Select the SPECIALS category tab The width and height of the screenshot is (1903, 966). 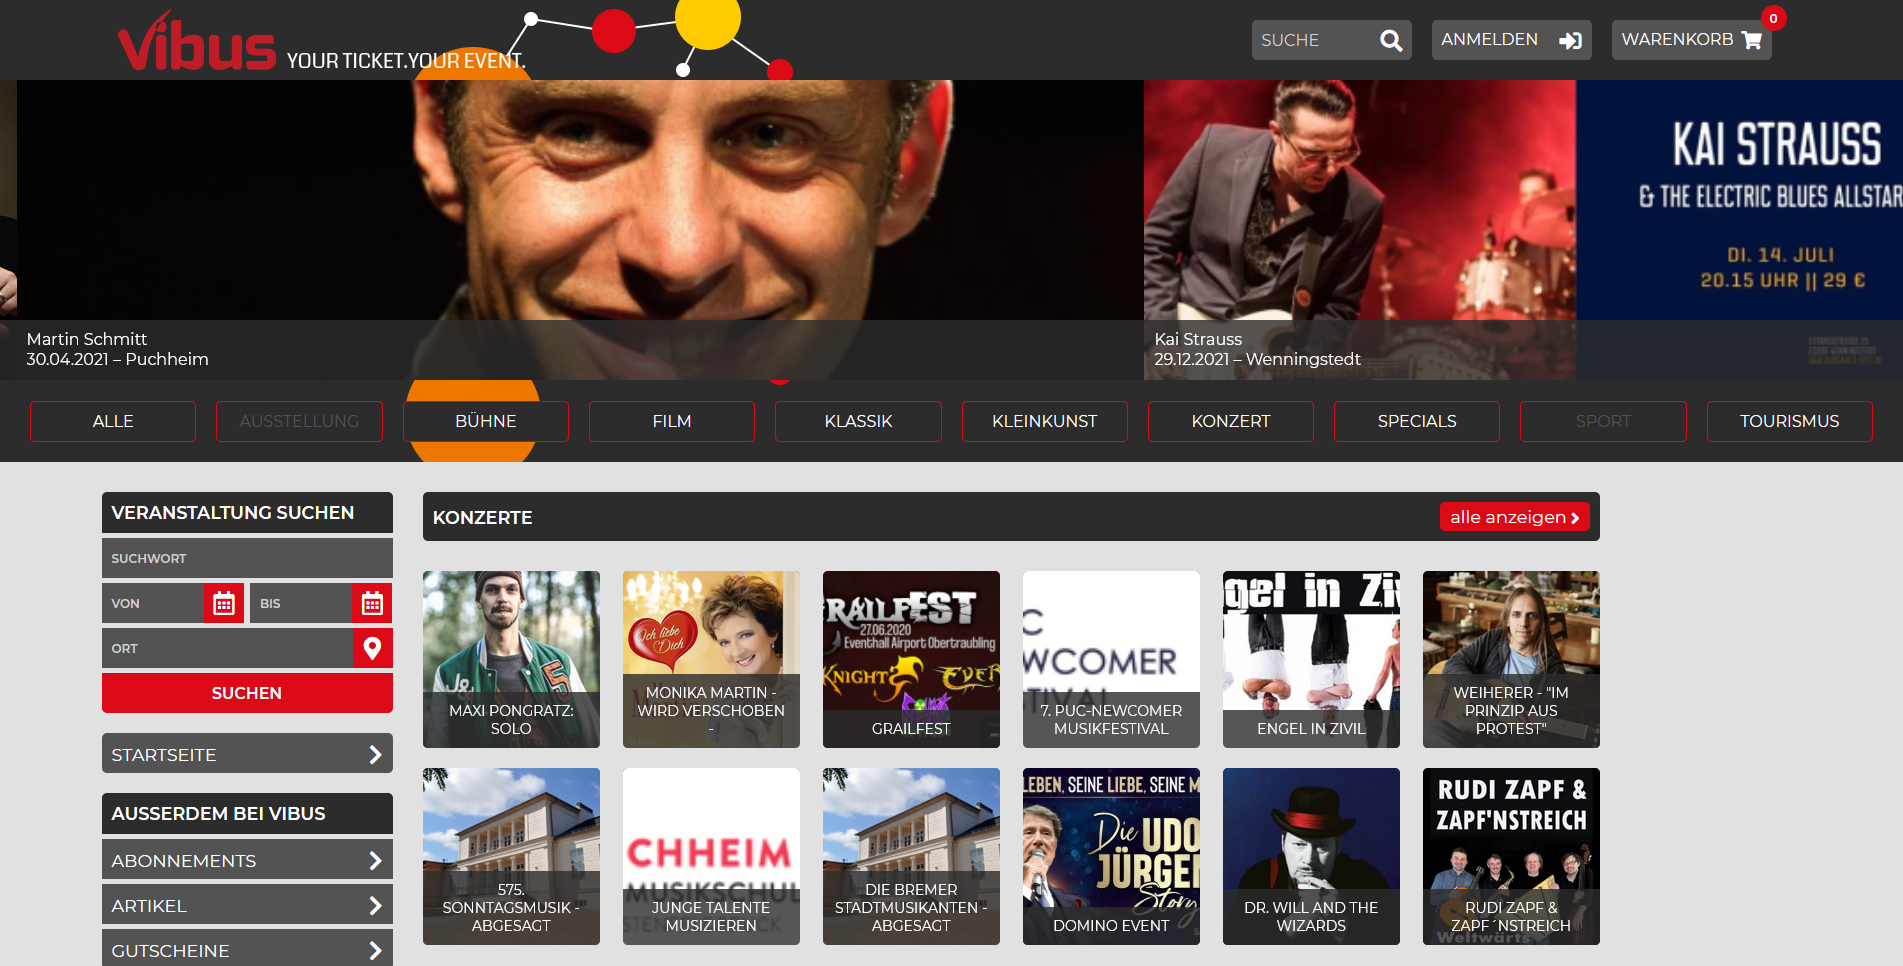(x=1417, y=421)
